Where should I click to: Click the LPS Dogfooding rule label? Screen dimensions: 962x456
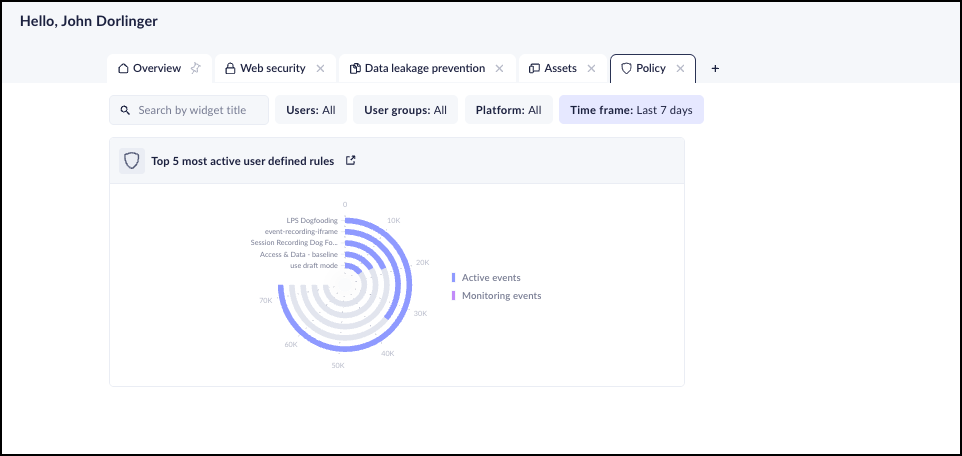pyautogui.click(x=311, y=221)
